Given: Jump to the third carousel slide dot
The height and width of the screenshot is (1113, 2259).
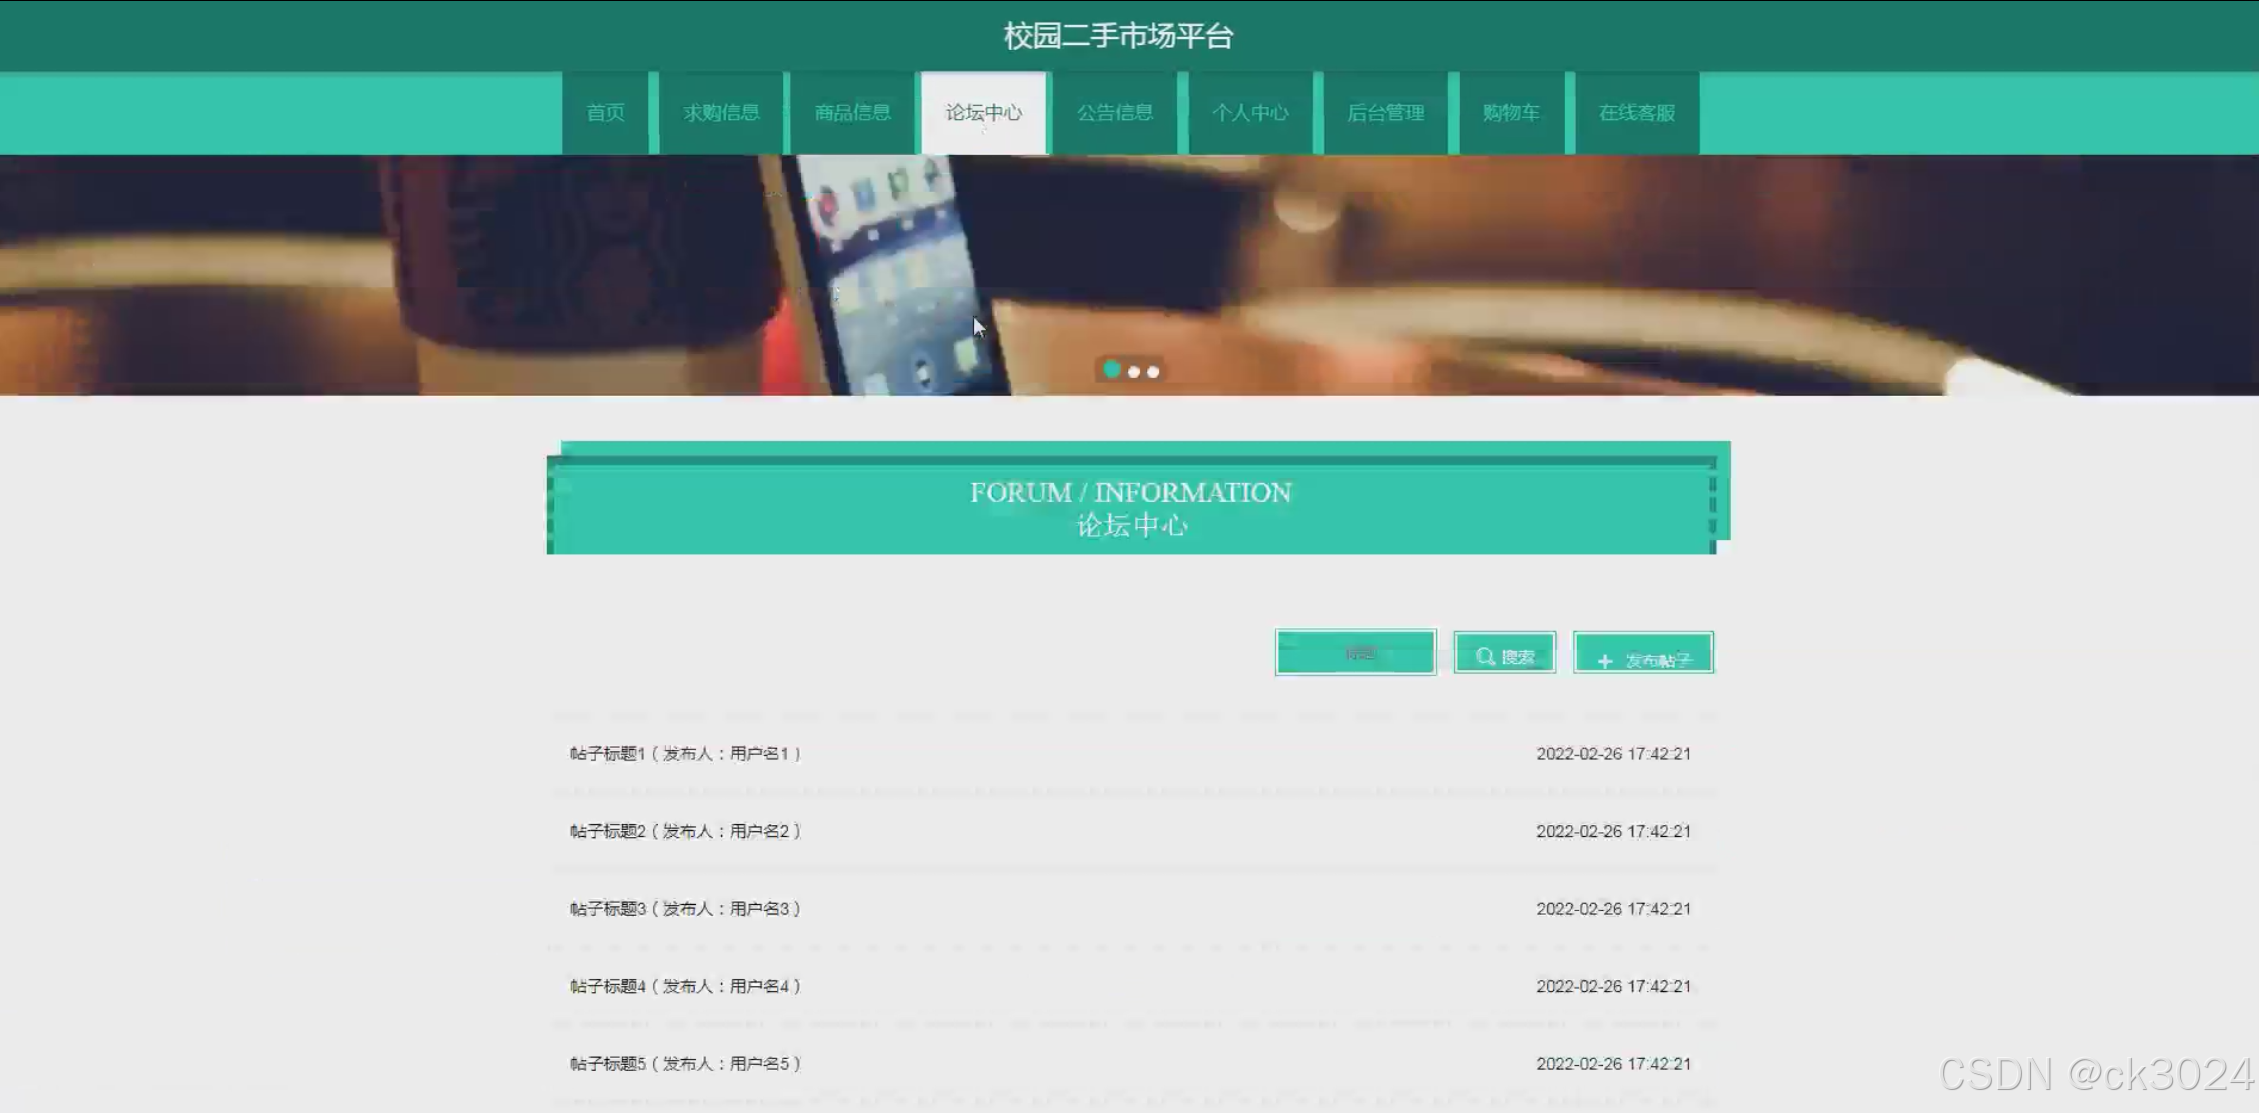Looking at the screenshot, I should click(x=1153, y=372).
